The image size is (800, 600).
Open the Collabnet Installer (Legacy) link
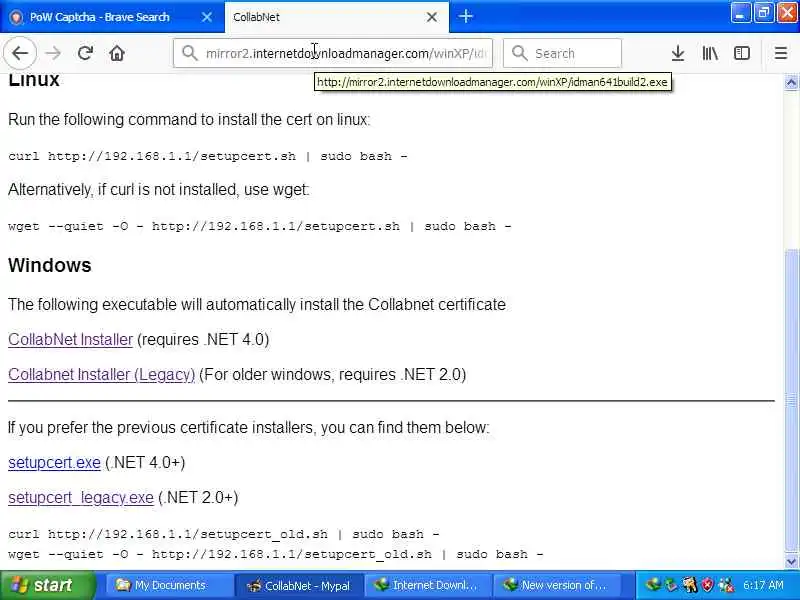click(102, 374)
